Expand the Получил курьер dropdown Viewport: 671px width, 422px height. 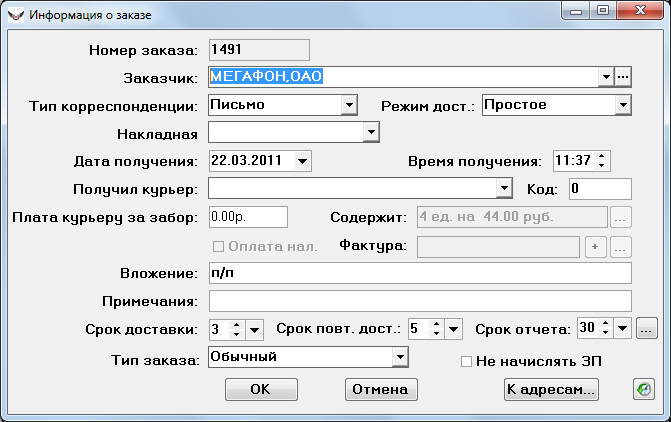click(x=504, y=189)
